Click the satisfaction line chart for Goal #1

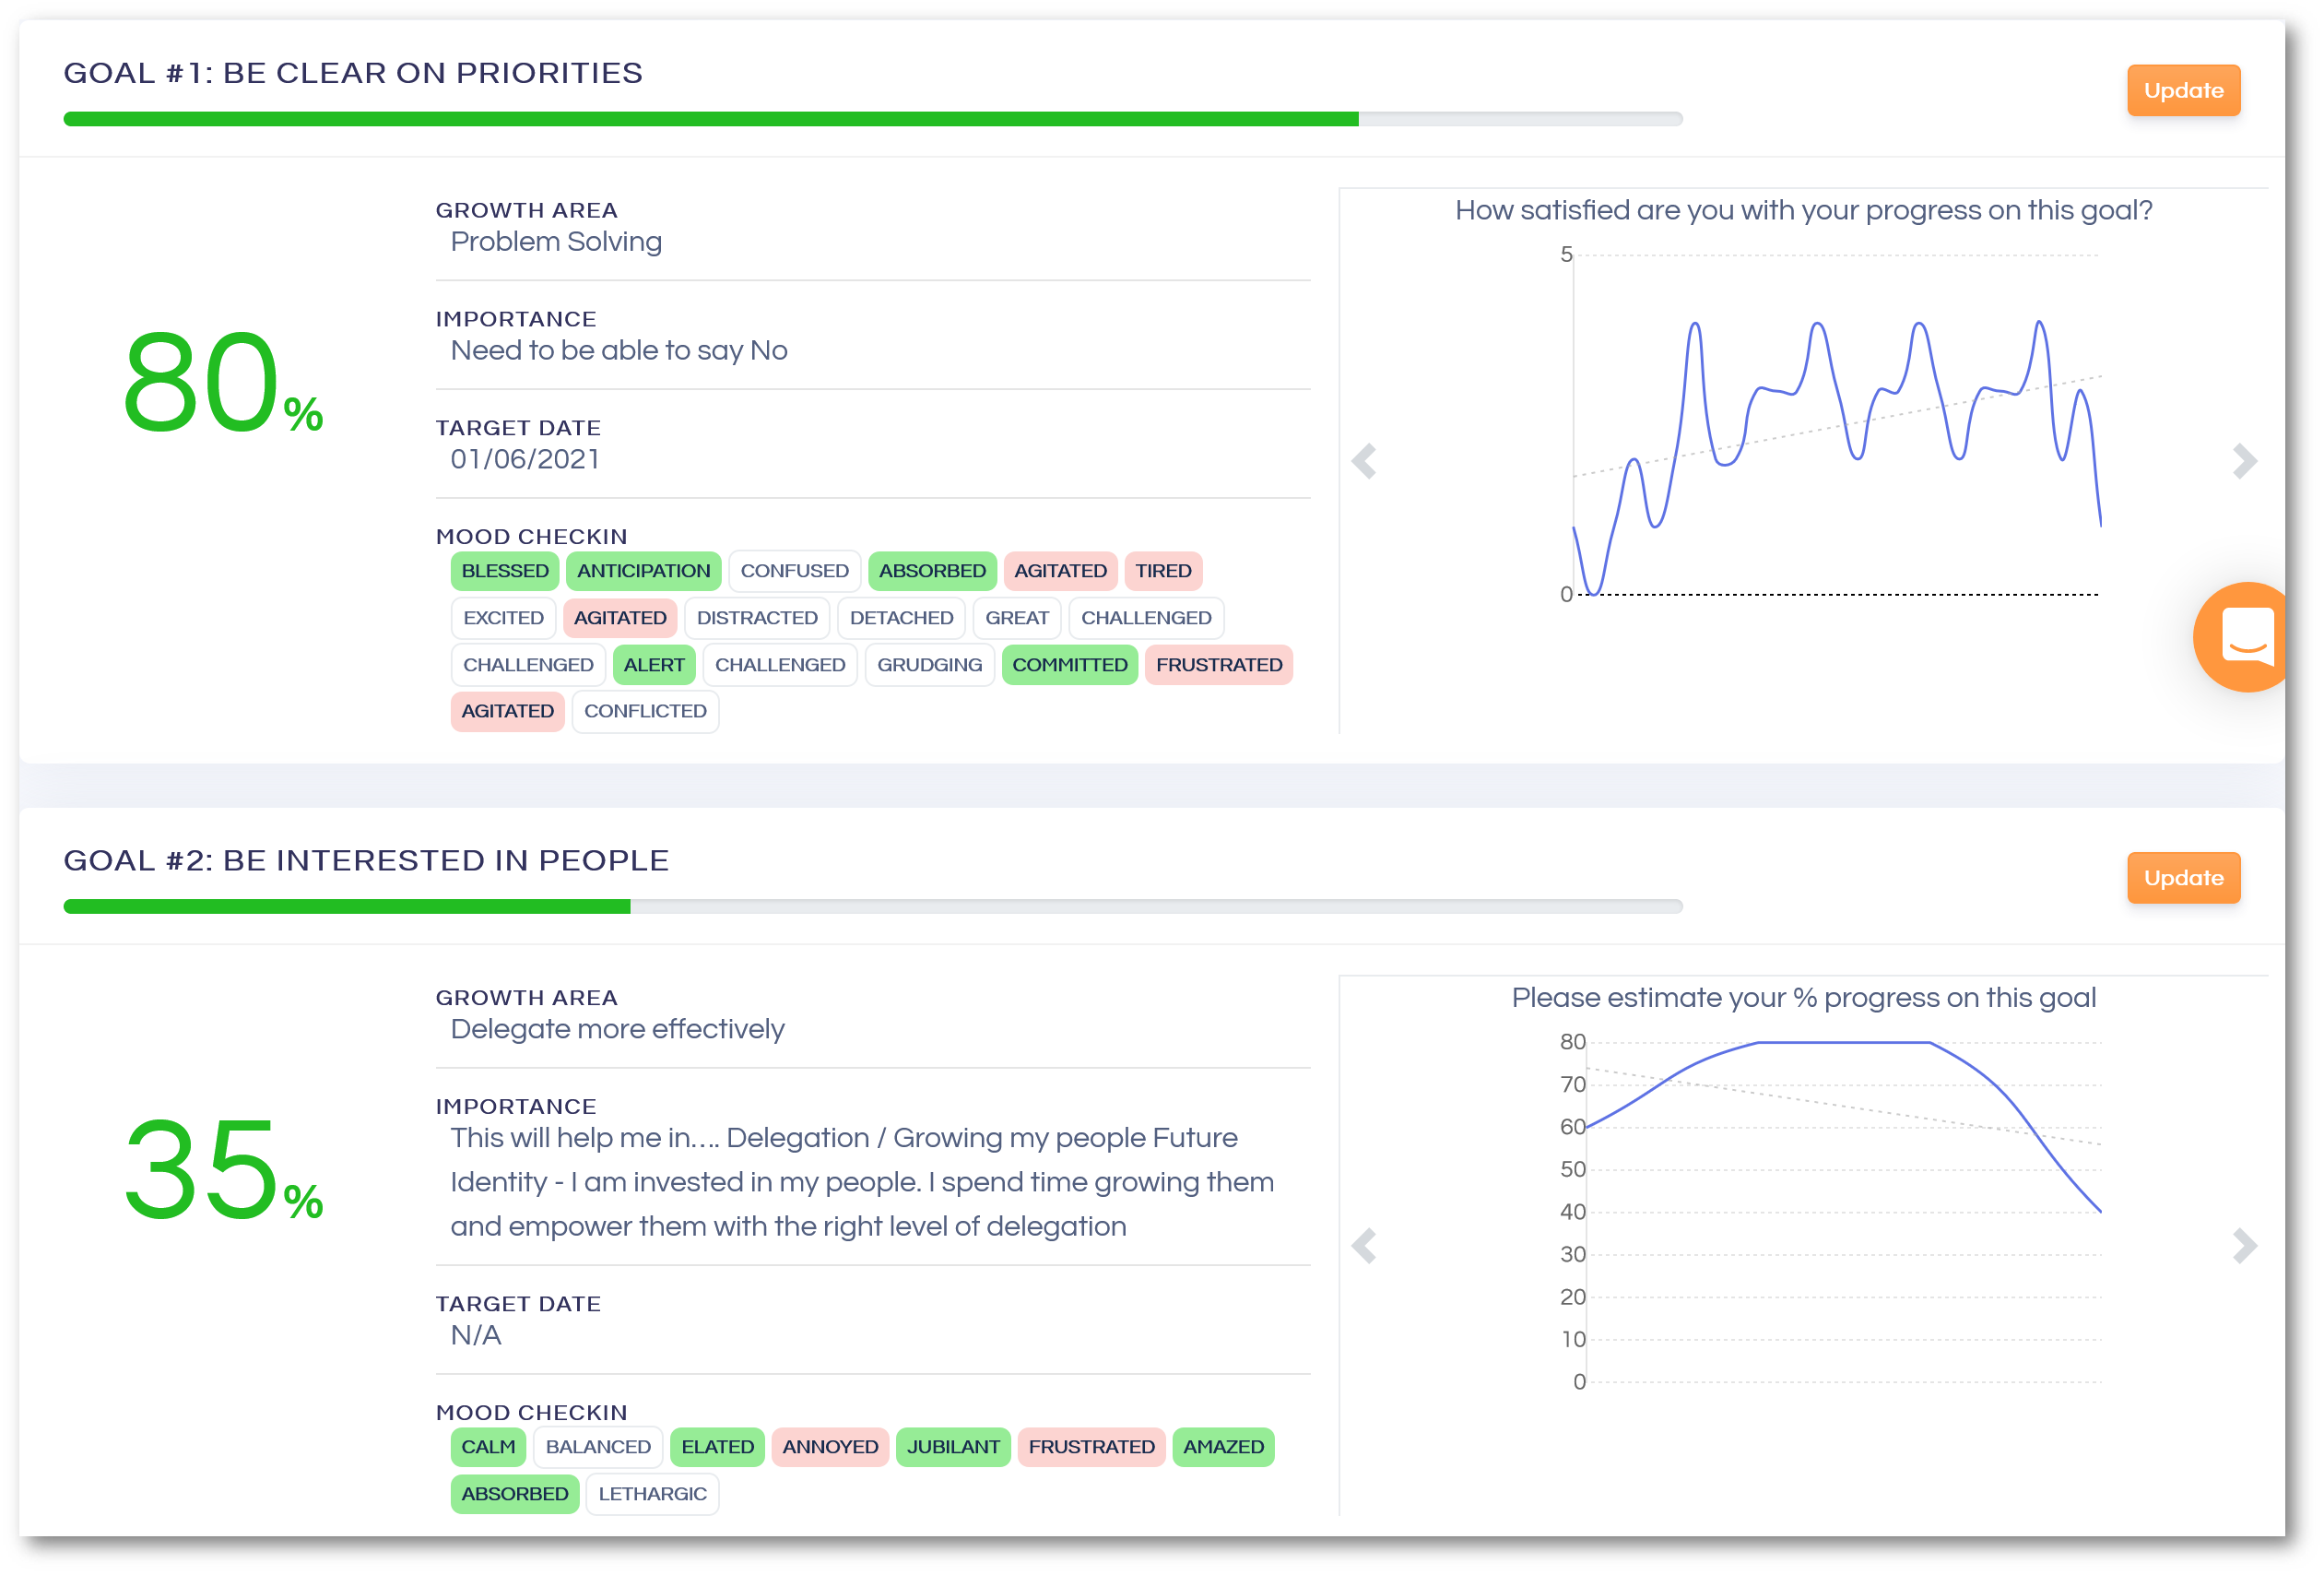(1836, 425)
